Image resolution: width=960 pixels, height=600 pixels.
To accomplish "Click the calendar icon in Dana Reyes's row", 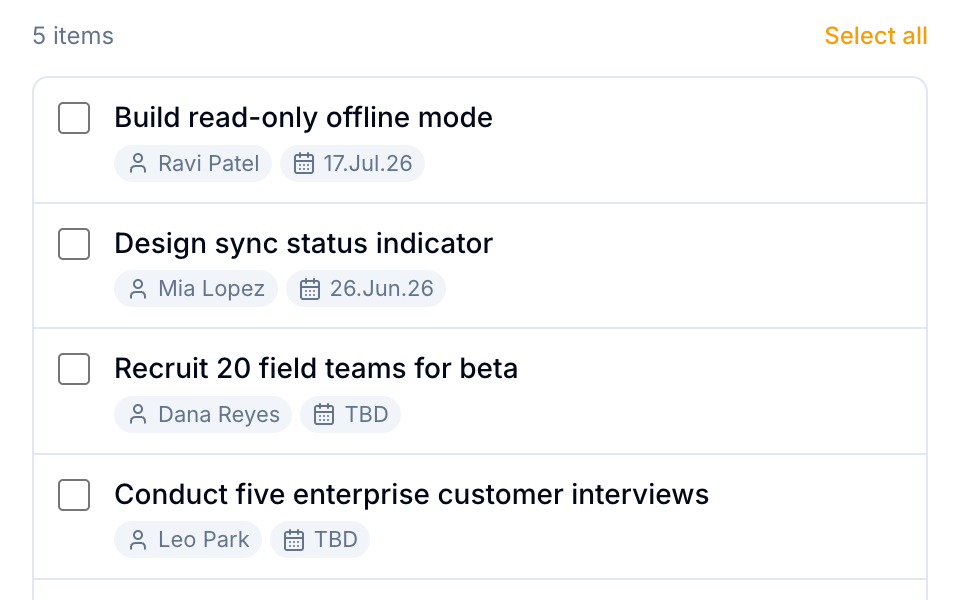I will [324, 414].
